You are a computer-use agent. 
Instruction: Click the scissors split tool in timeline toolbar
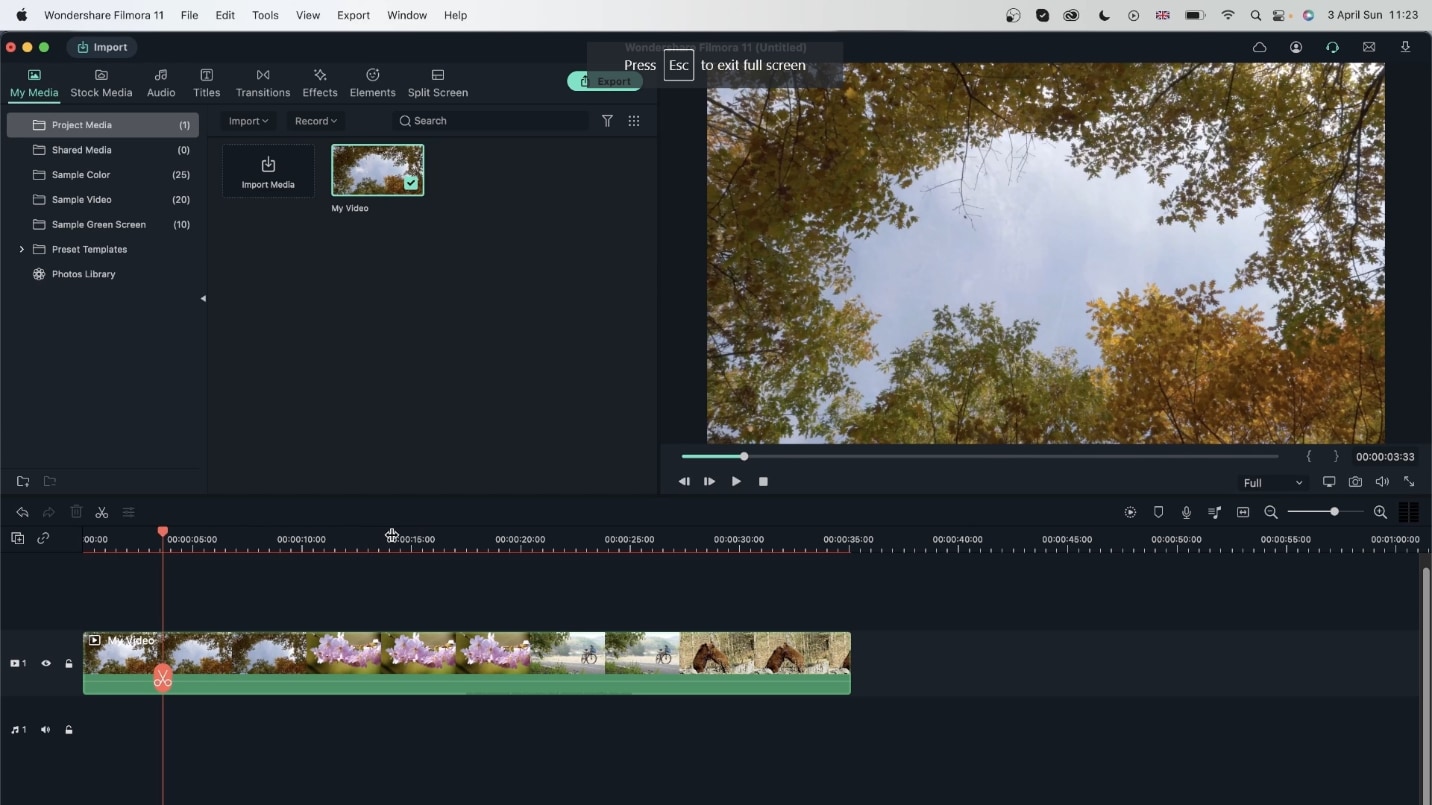[102, 512]
